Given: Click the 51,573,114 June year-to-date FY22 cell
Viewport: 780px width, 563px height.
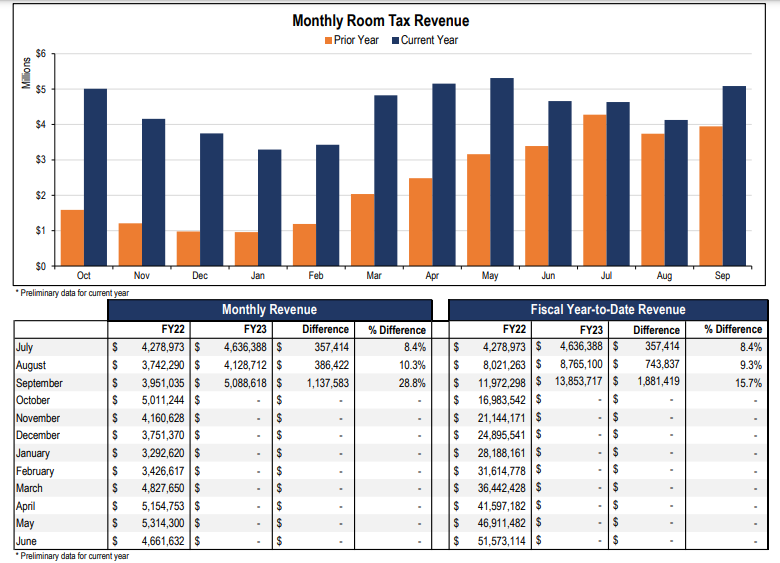Looking at the screenshot, I should (498, 541).
